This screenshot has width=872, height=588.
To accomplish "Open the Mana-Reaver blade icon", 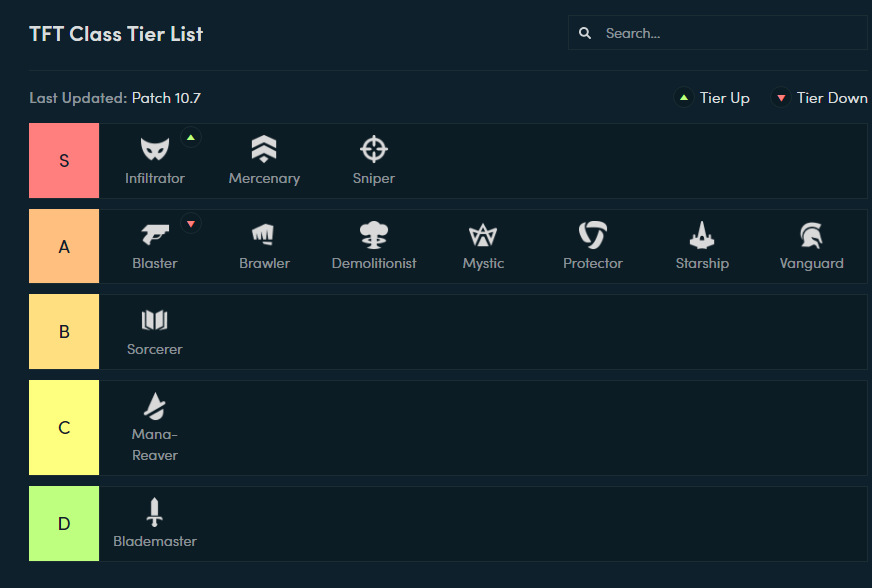I will click(x=155, y=406).
